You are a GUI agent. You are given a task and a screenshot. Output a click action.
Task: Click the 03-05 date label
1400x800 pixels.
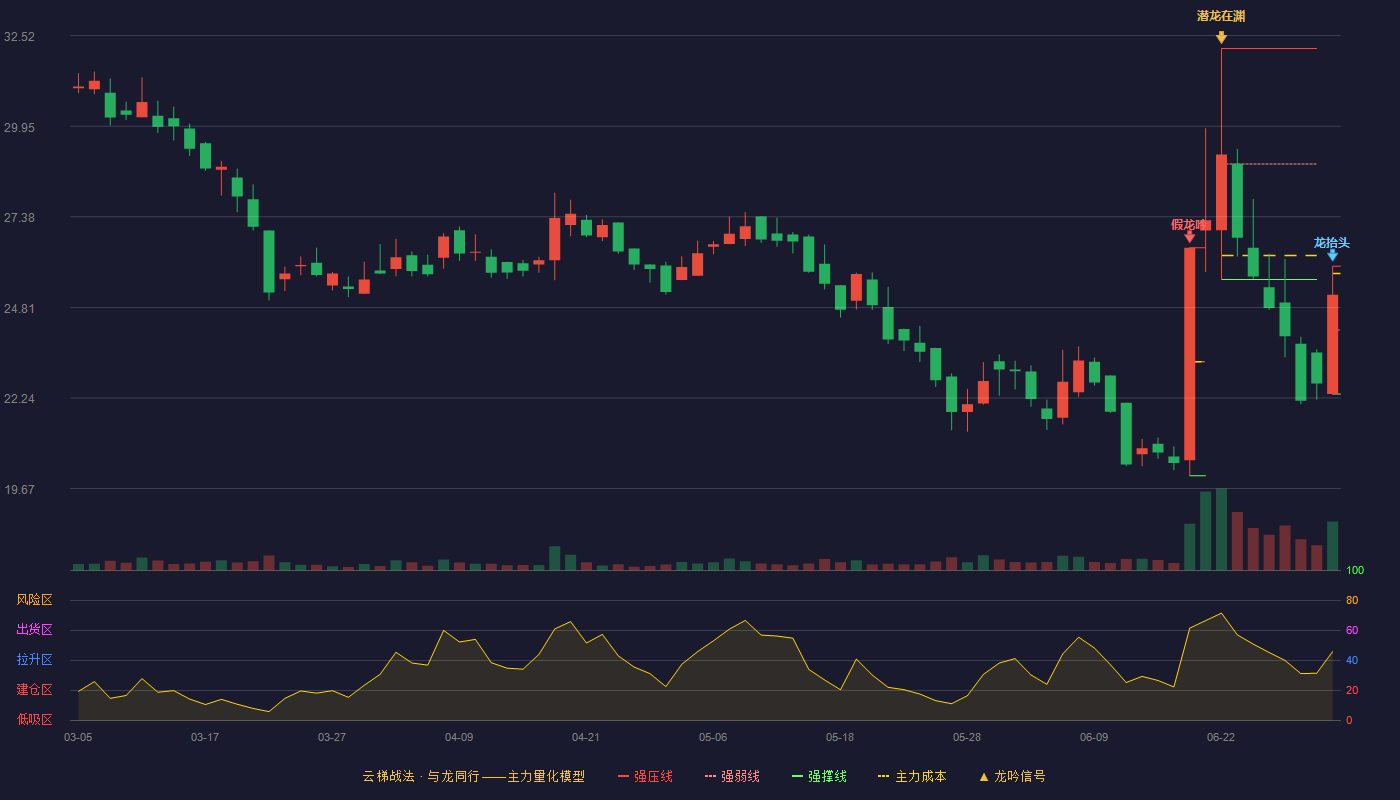click(x=78, y=737)
